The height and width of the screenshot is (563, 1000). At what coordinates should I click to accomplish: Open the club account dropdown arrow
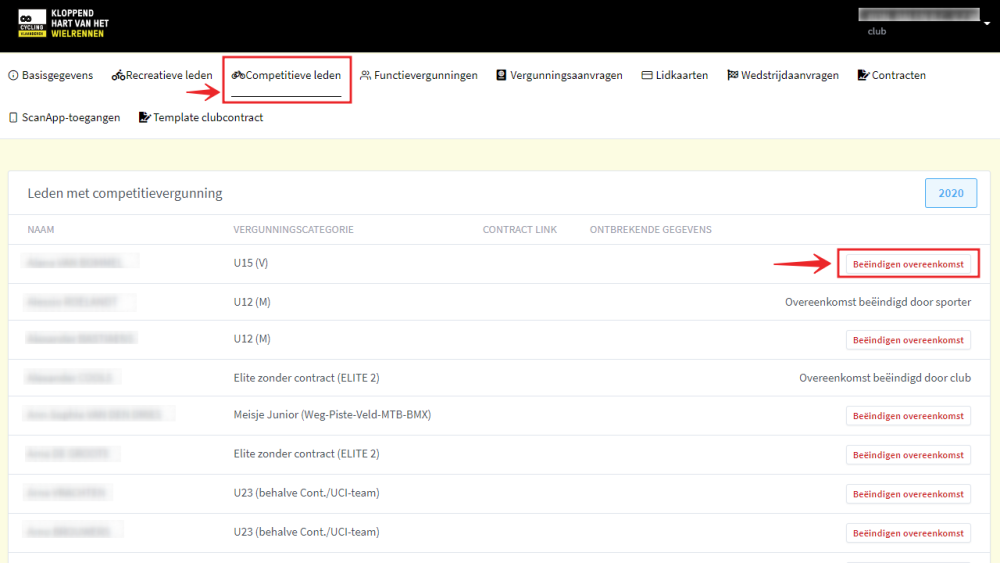click(x=987, y=24)
